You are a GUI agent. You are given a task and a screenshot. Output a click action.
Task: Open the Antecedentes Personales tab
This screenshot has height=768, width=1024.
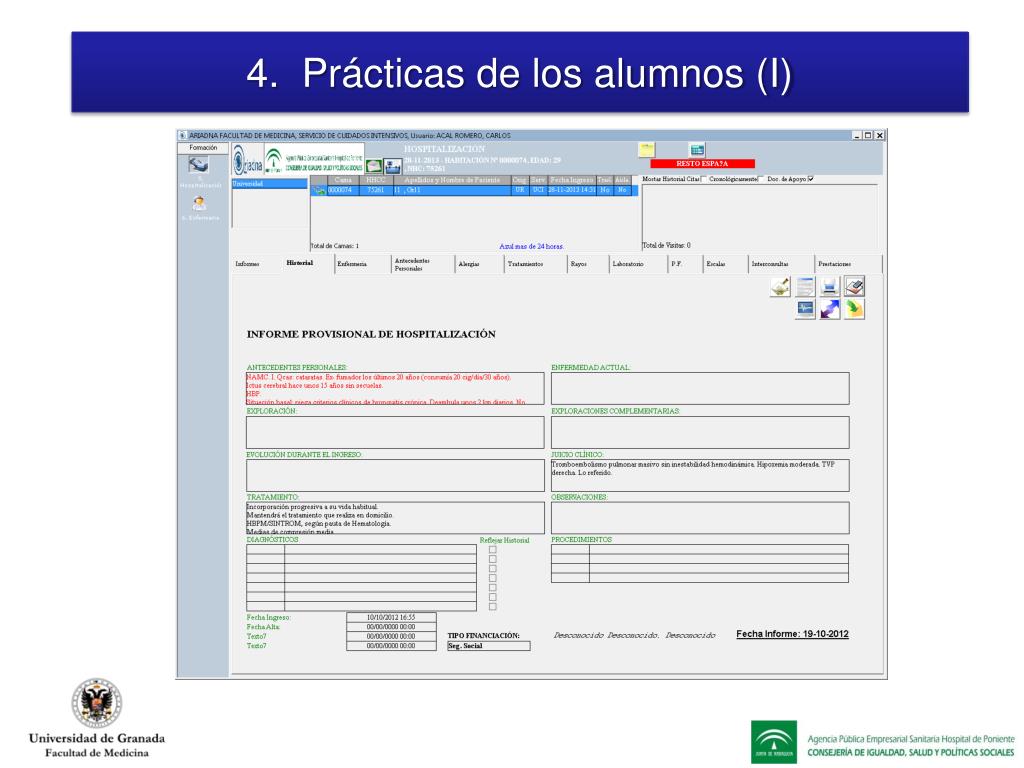click(x=413, y=264)
